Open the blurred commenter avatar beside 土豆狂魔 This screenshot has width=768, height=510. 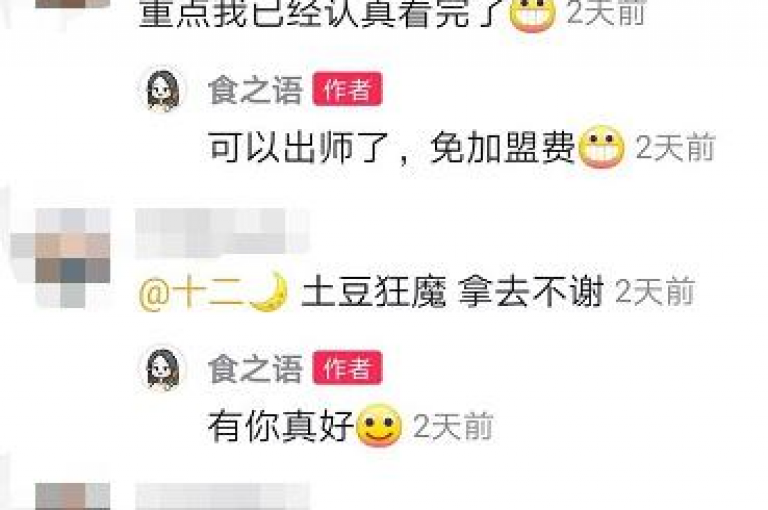(61, 258)
